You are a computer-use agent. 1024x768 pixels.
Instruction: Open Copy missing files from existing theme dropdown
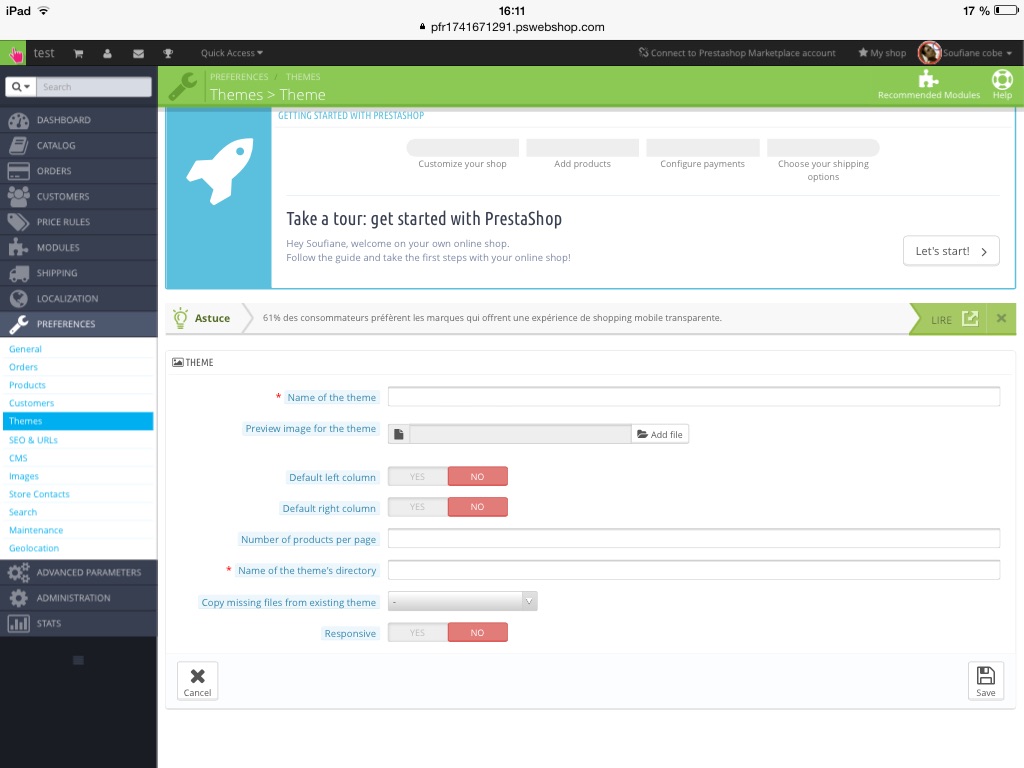pos(462,601)
